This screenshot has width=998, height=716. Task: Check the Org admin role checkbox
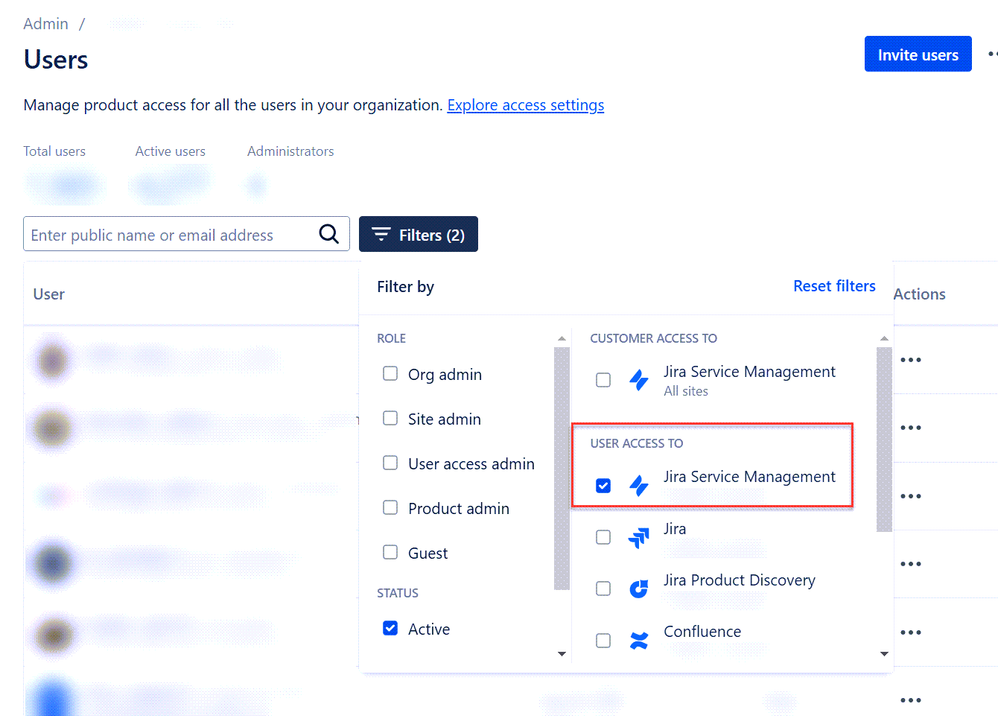pos(390,374)
